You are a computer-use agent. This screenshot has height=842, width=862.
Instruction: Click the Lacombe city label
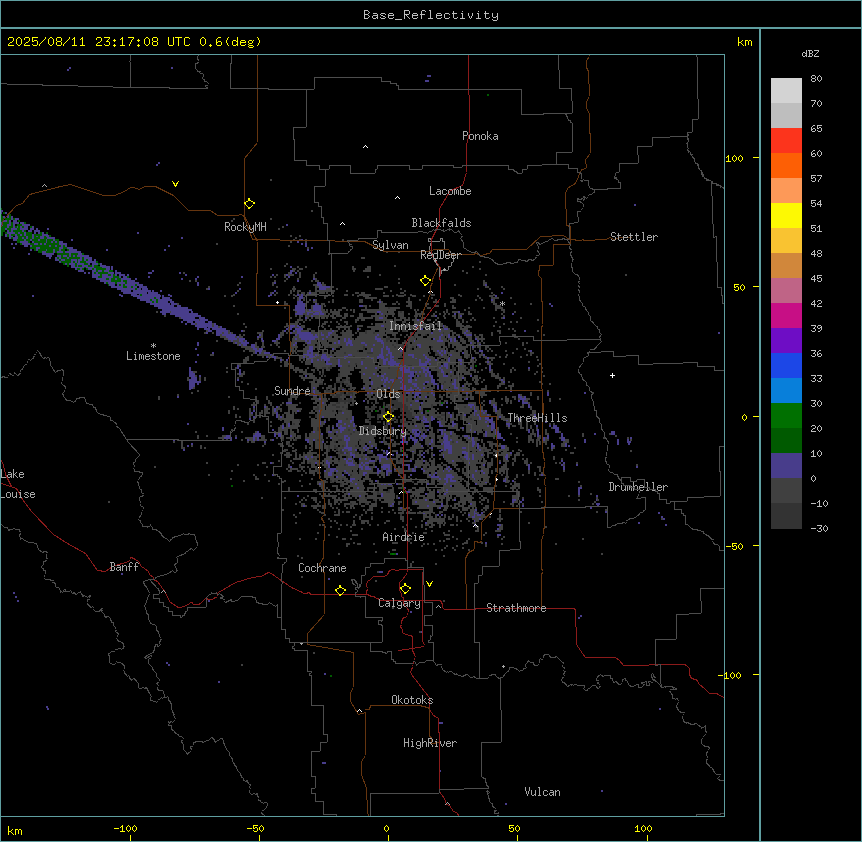[x=450, y=191]
